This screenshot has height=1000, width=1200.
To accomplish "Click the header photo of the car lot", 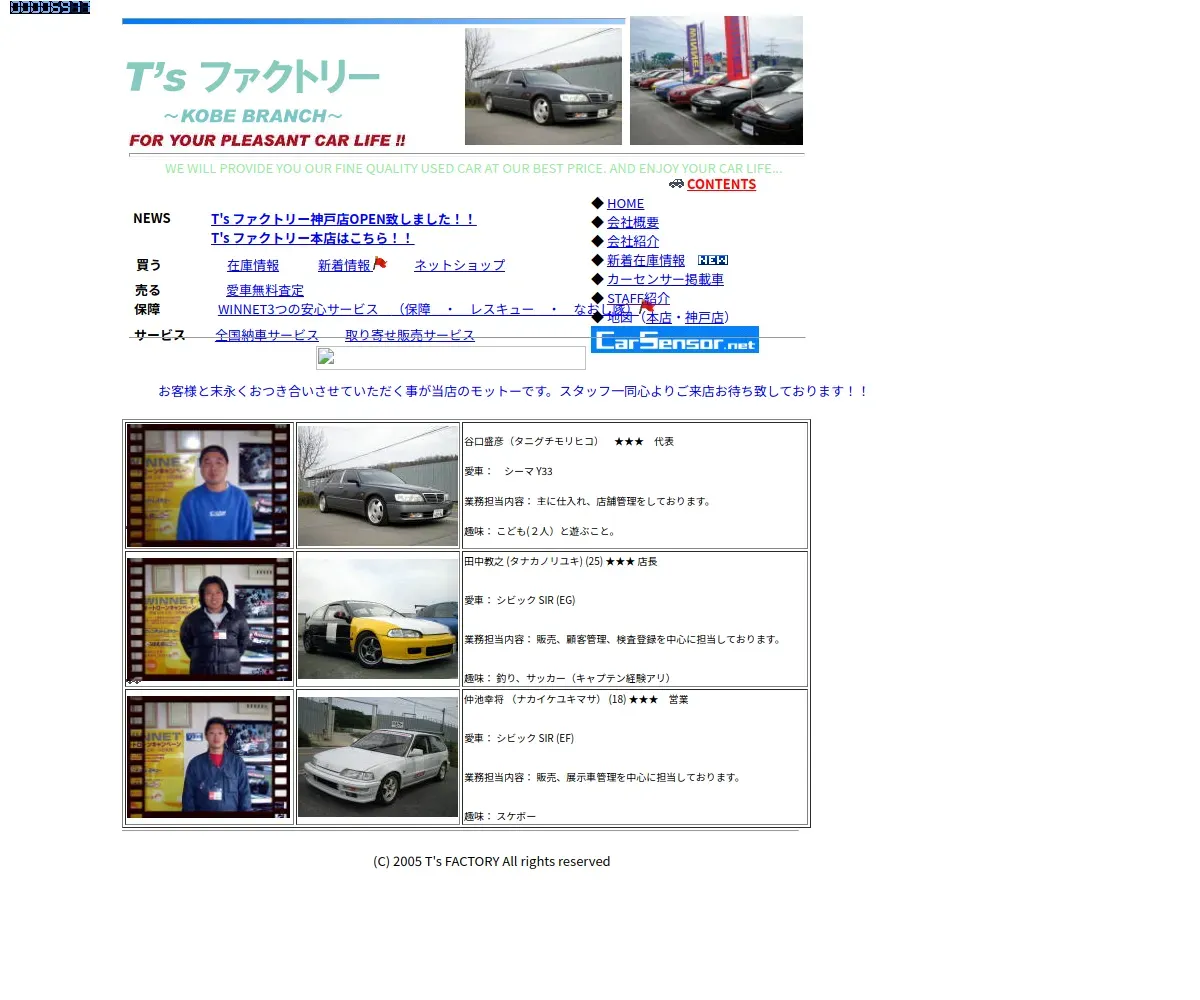I will click(716, 80).
